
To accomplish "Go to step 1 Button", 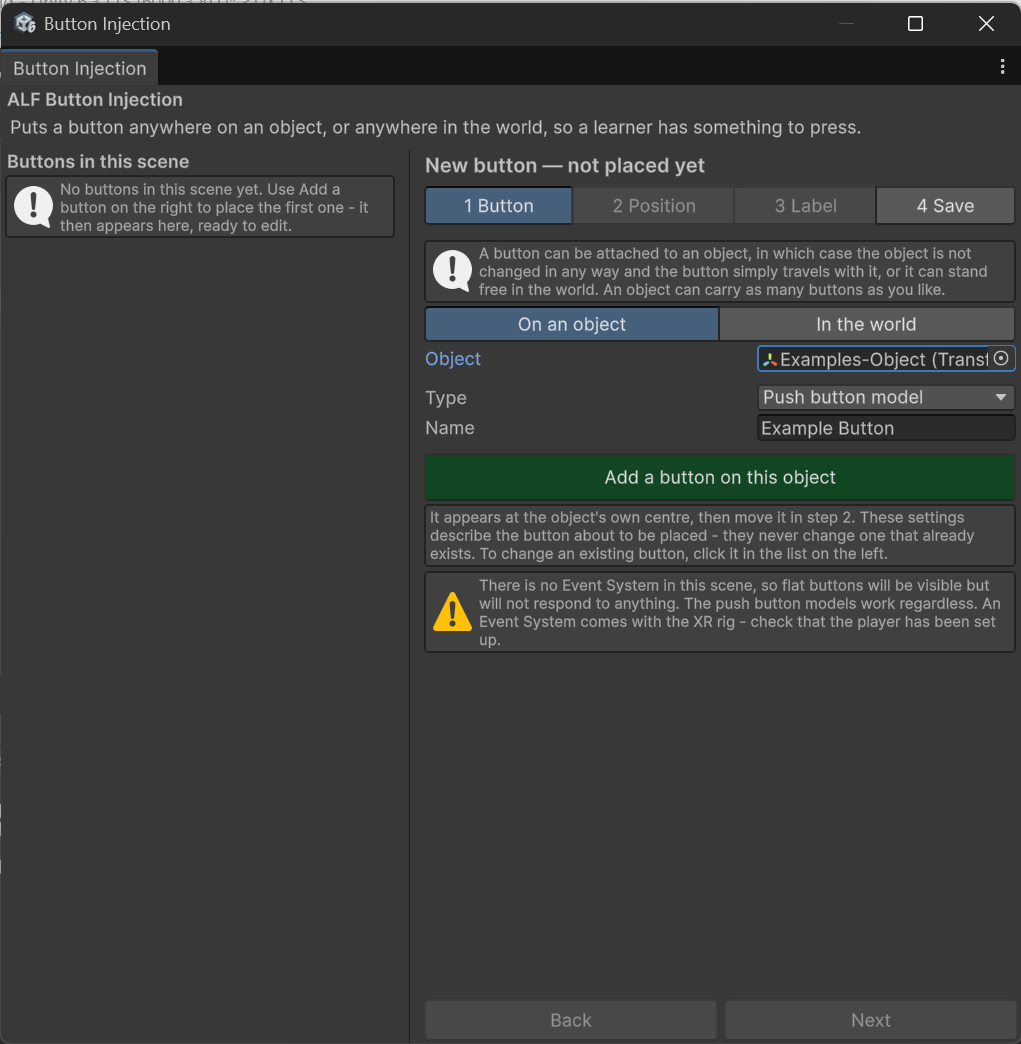I will pyautogui.click(x=499, y=206).
